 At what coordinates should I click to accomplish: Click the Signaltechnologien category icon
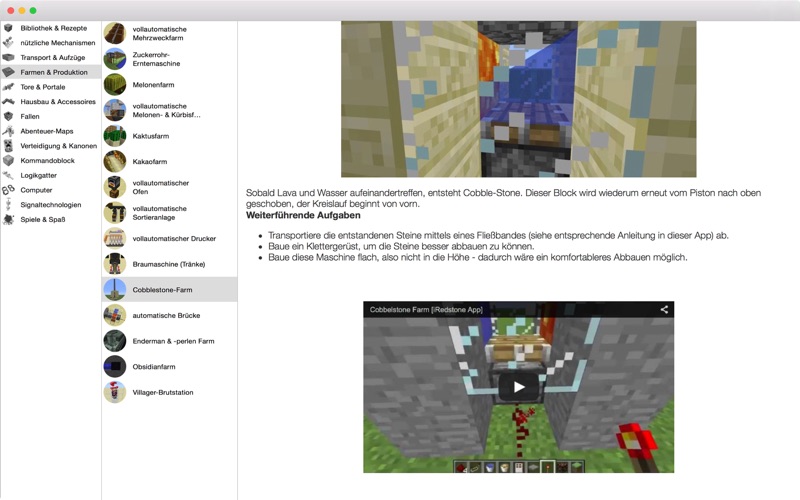pos(8,205)
